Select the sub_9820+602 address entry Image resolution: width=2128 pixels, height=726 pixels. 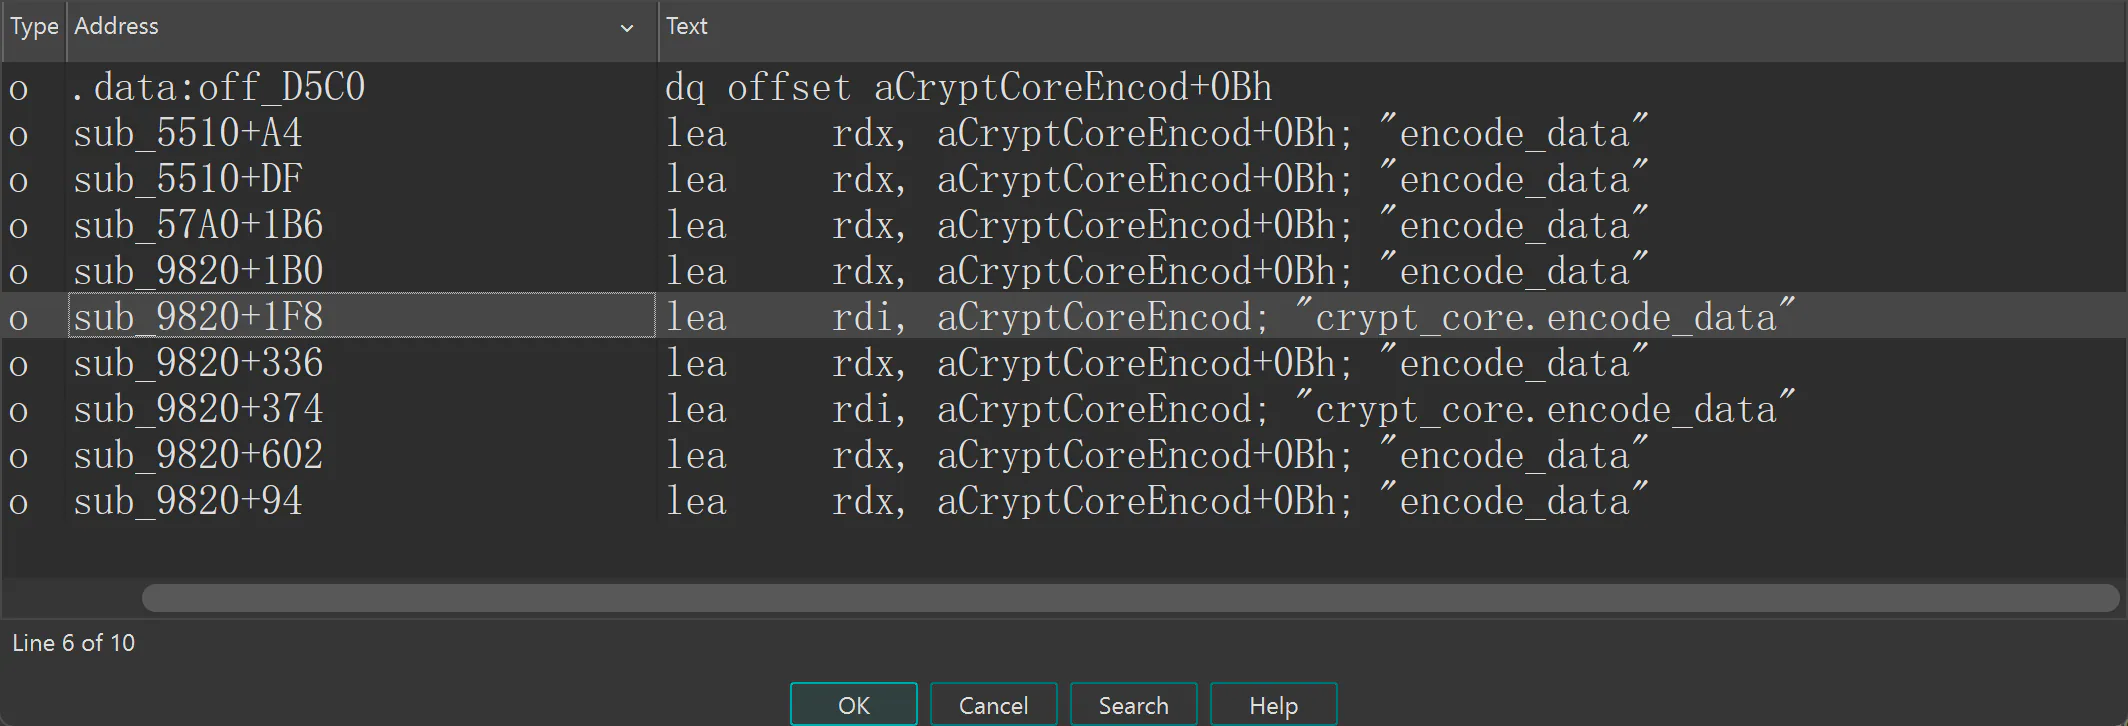point(198,456)
